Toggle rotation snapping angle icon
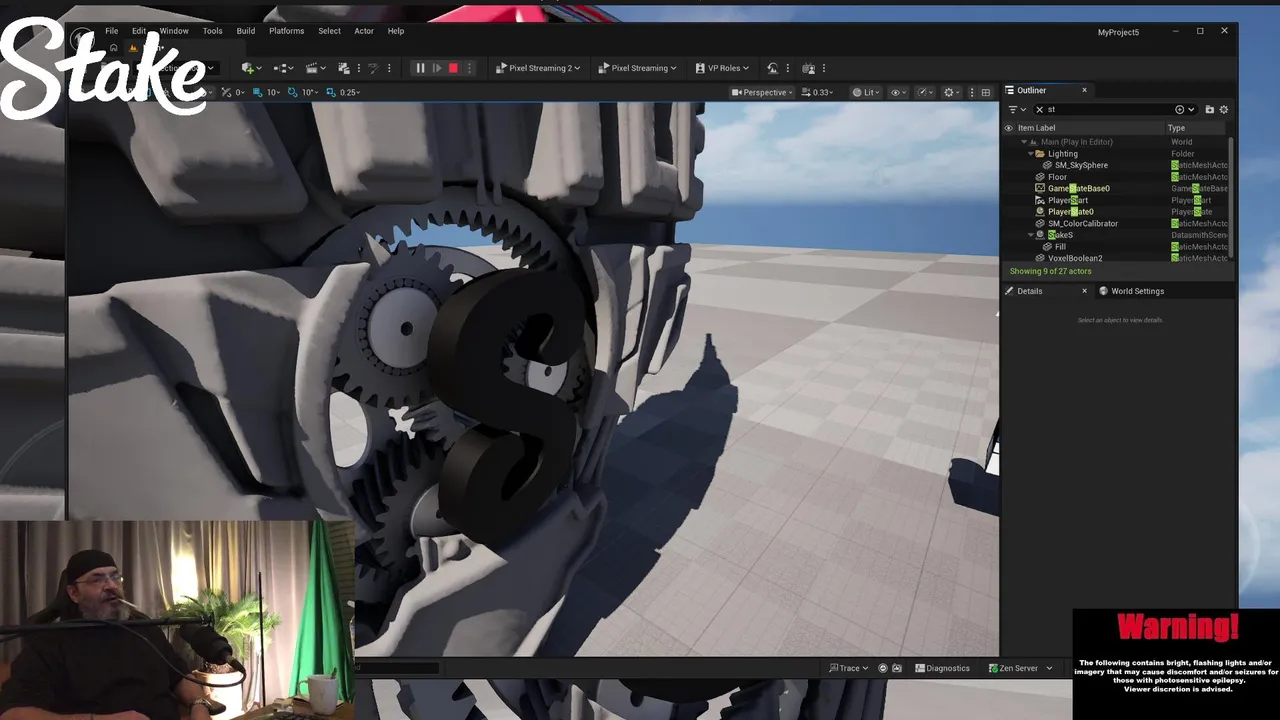The image size is (1280, 720). tap(226, 92)
